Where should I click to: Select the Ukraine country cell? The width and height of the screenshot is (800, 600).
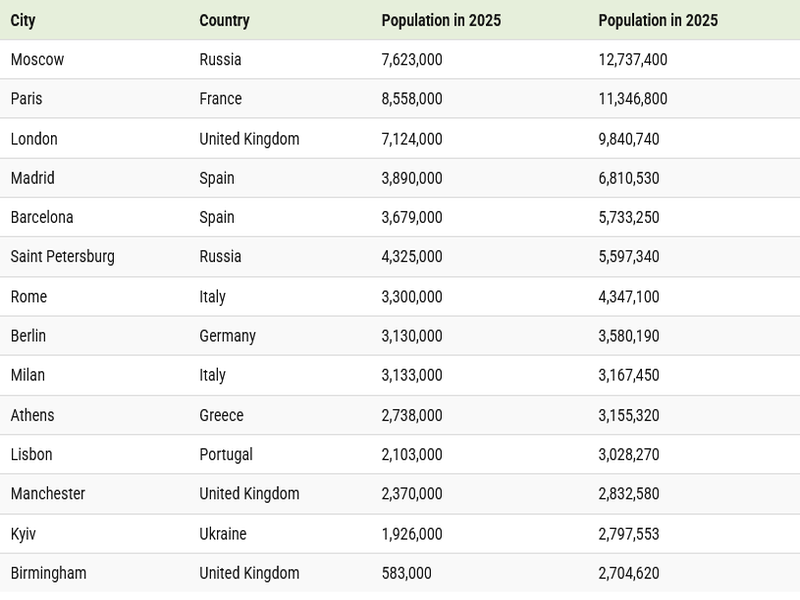pyautogui.click(x=222, y=533)
